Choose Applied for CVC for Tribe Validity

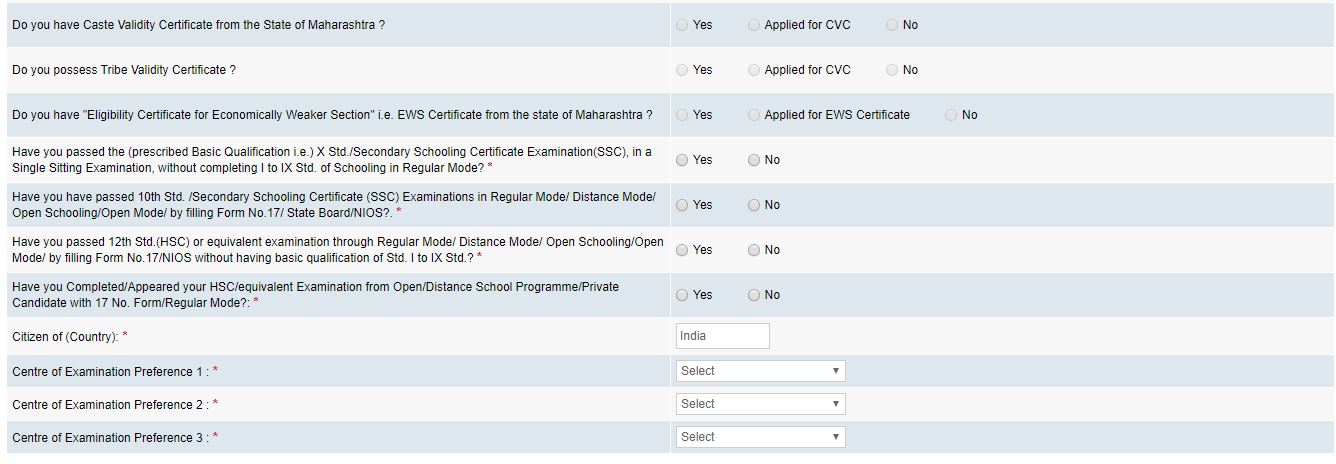click(x=754, y=70)
